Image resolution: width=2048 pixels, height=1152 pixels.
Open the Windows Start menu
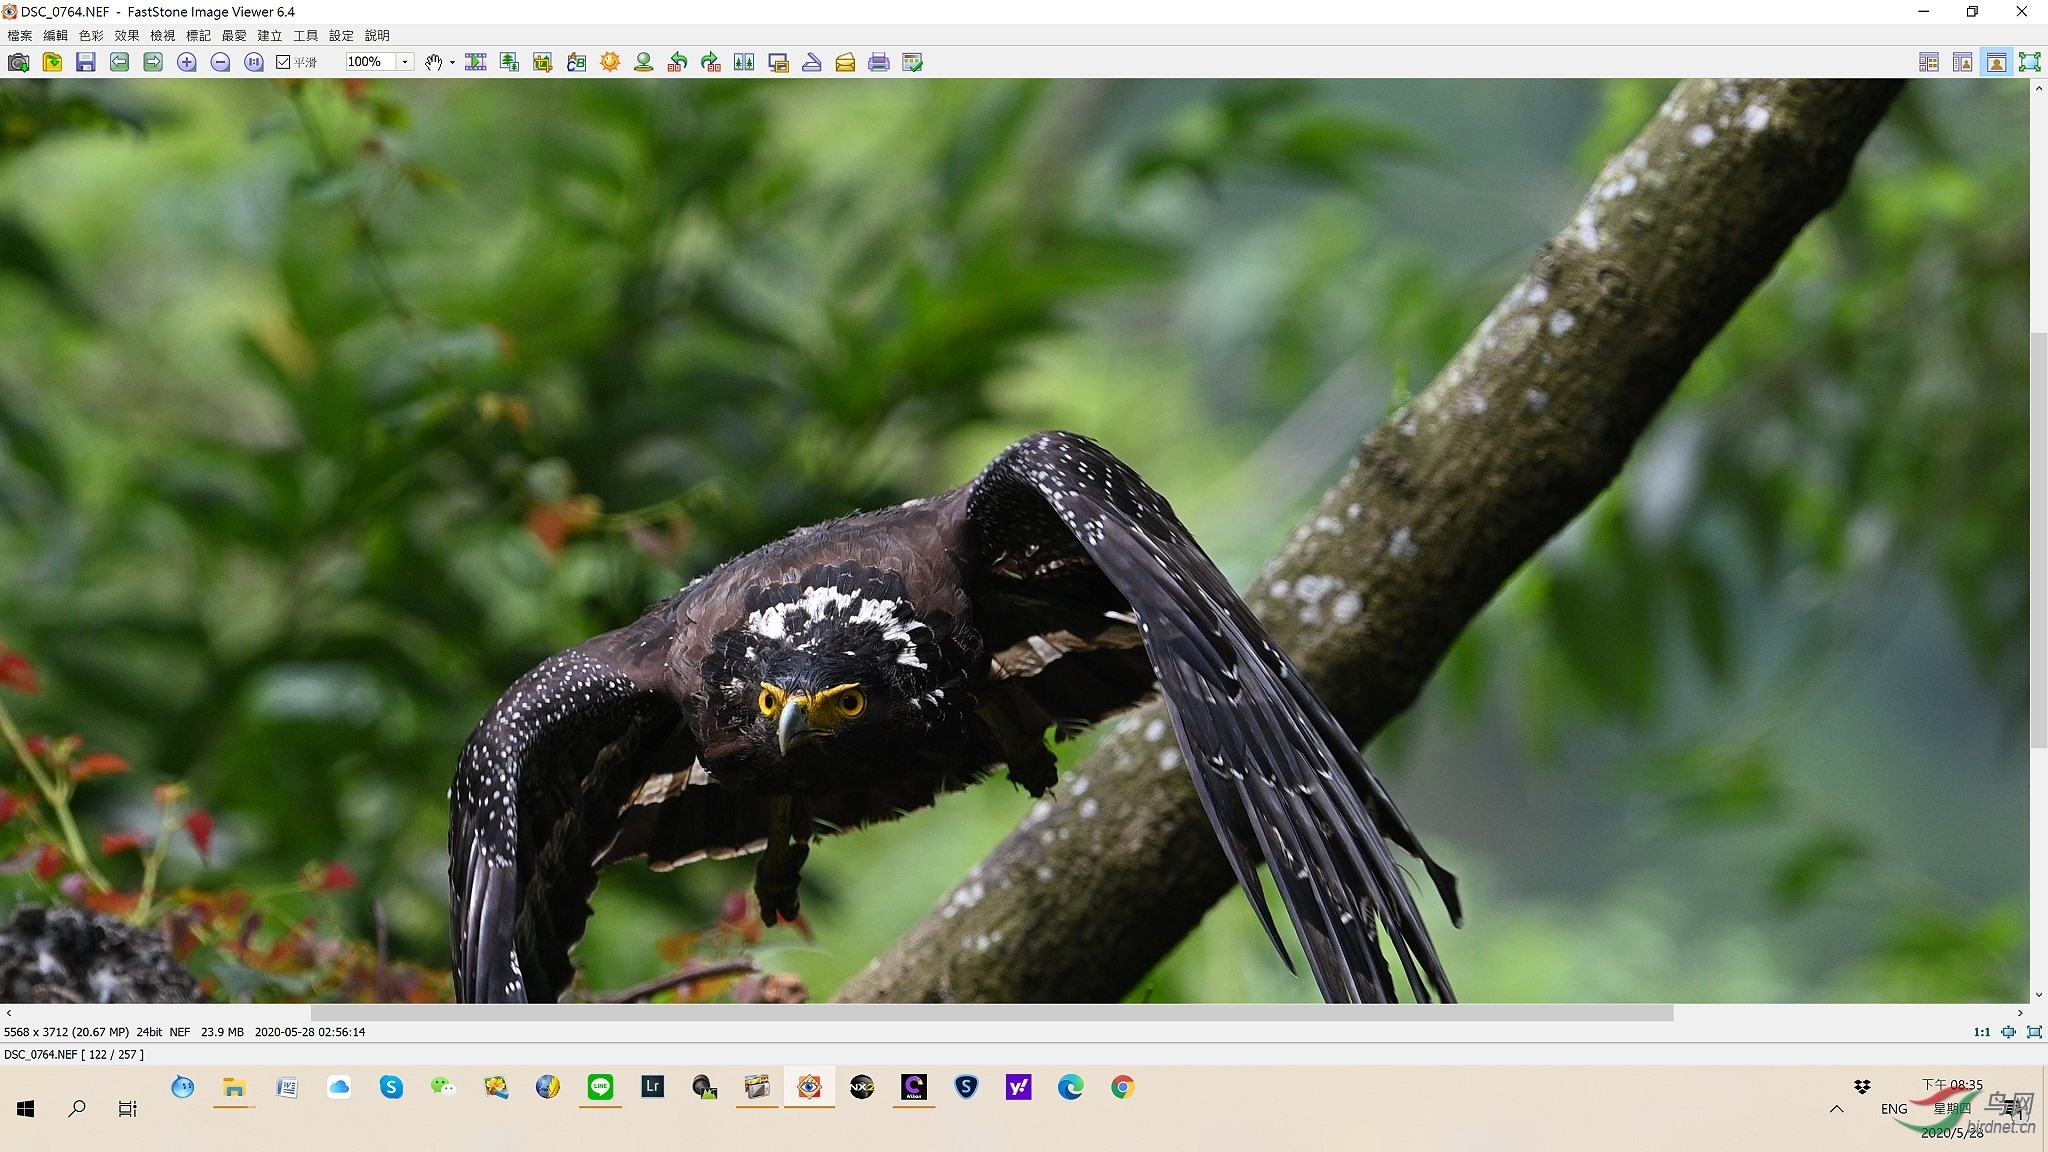coord(26,1108)
